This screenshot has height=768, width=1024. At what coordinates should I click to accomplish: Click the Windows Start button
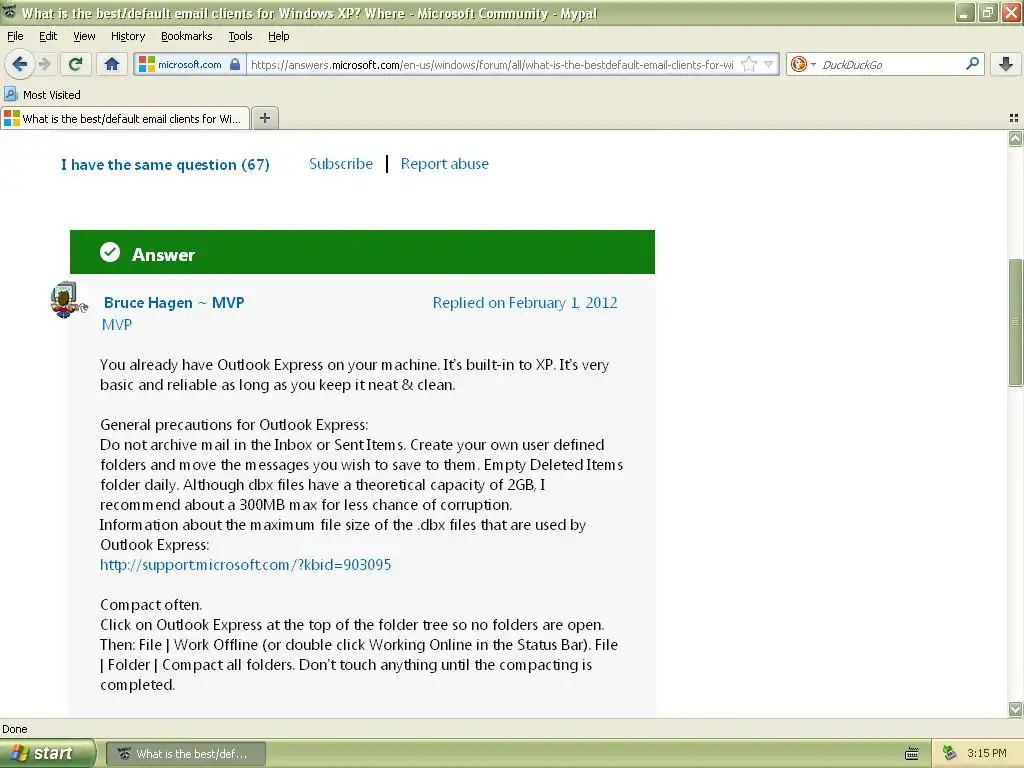click(x=47, y=754)
